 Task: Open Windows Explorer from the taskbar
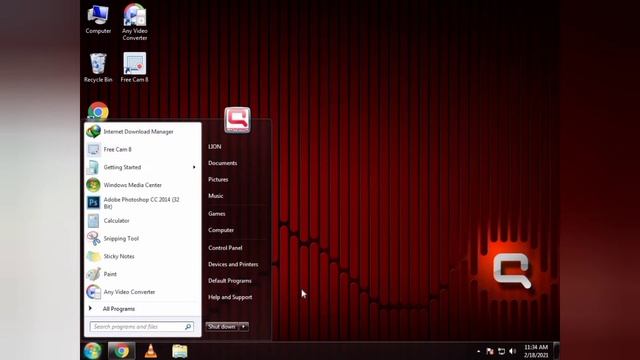point(180,351)
